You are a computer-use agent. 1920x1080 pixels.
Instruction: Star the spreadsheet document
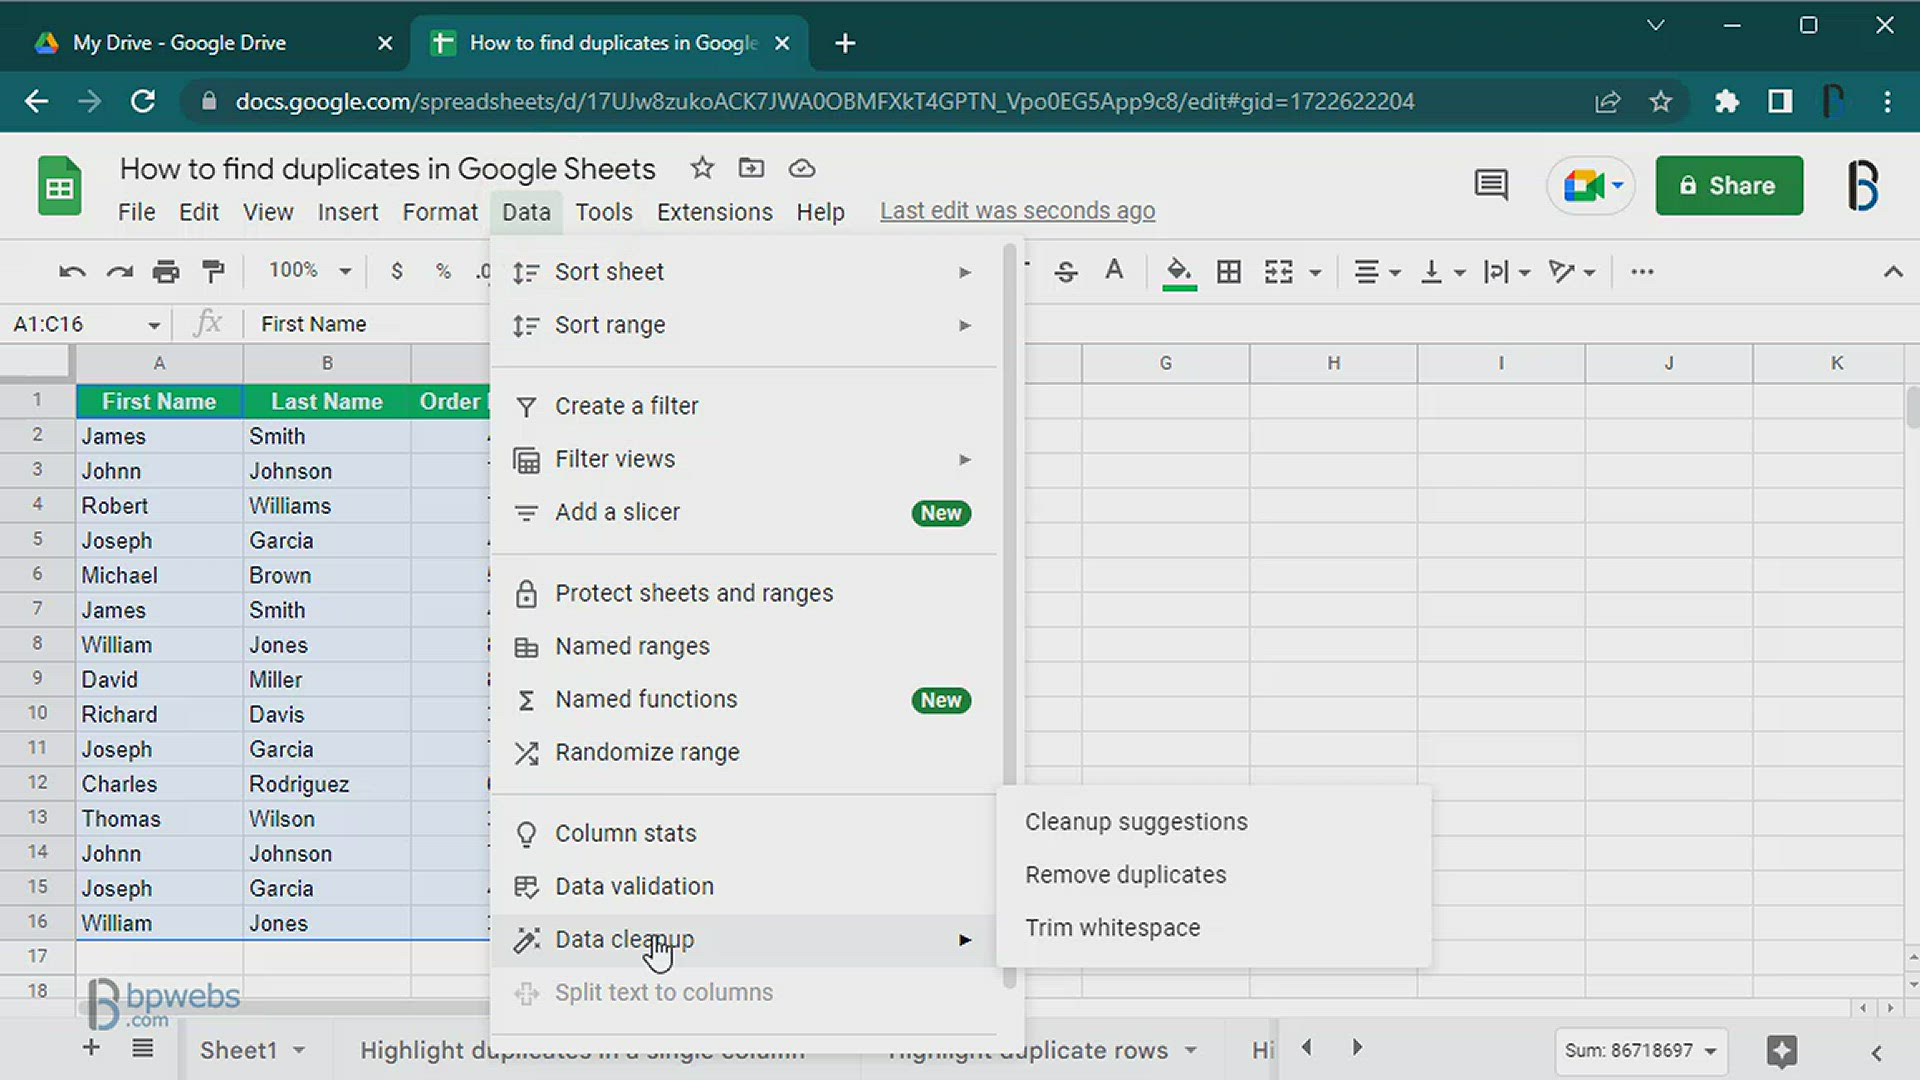[702, 168]
